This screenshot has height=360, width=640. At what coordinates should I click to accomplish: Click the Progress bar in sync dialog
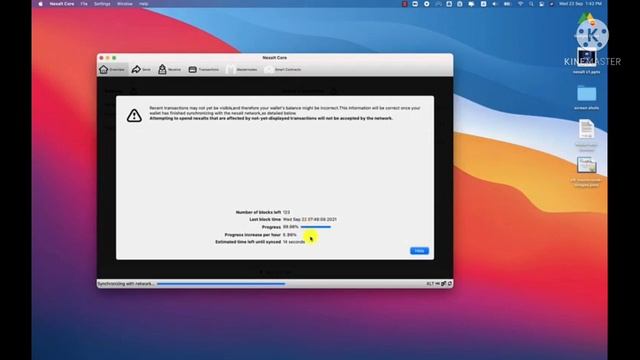tap(316, 227)
